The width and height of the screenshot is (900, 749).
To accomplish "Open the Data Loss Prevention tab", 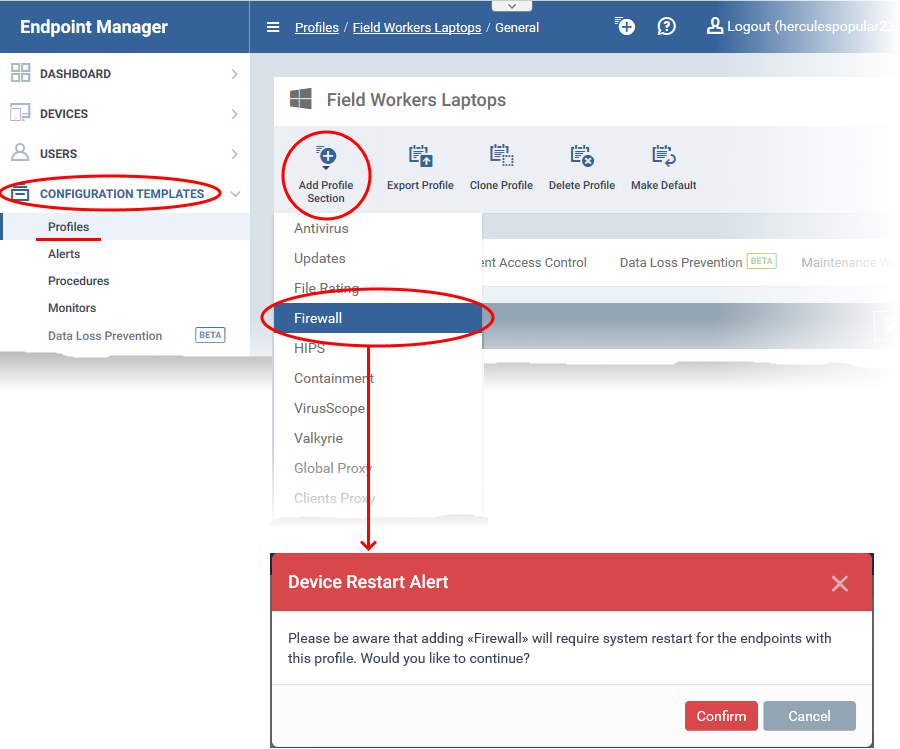I will (697, 262).
